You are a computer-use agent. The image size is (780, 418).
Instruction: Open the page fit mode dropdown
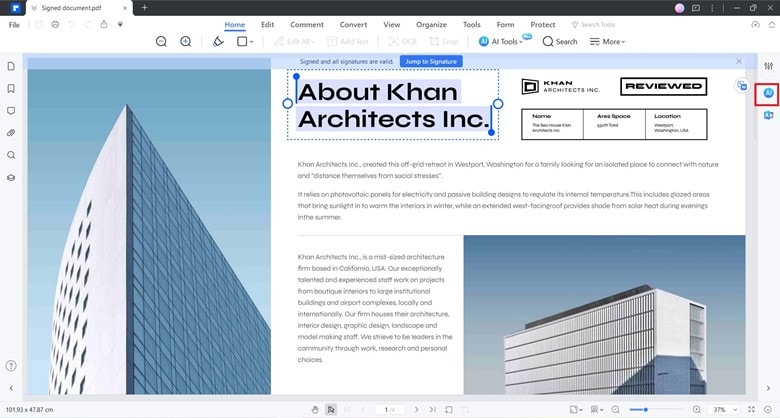pyautogui.click(x=576, y=410)
